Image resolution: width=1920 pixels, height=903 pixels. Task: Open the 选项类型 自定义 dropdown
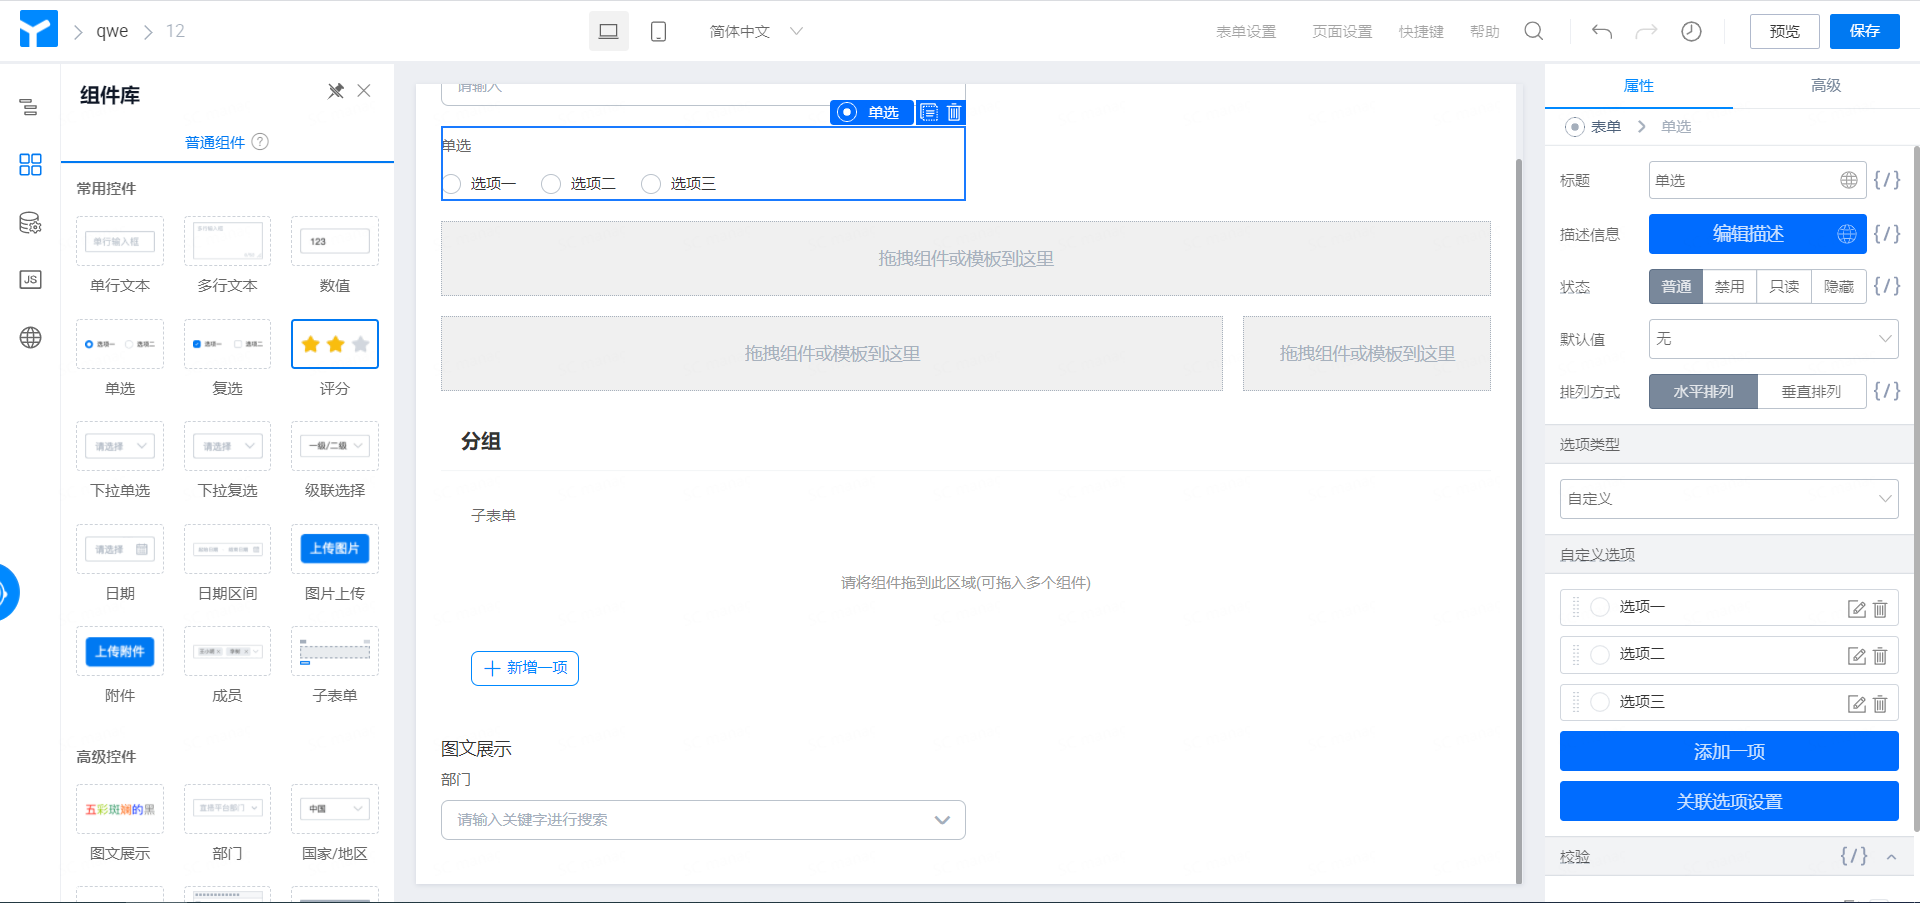(1728, 498)
